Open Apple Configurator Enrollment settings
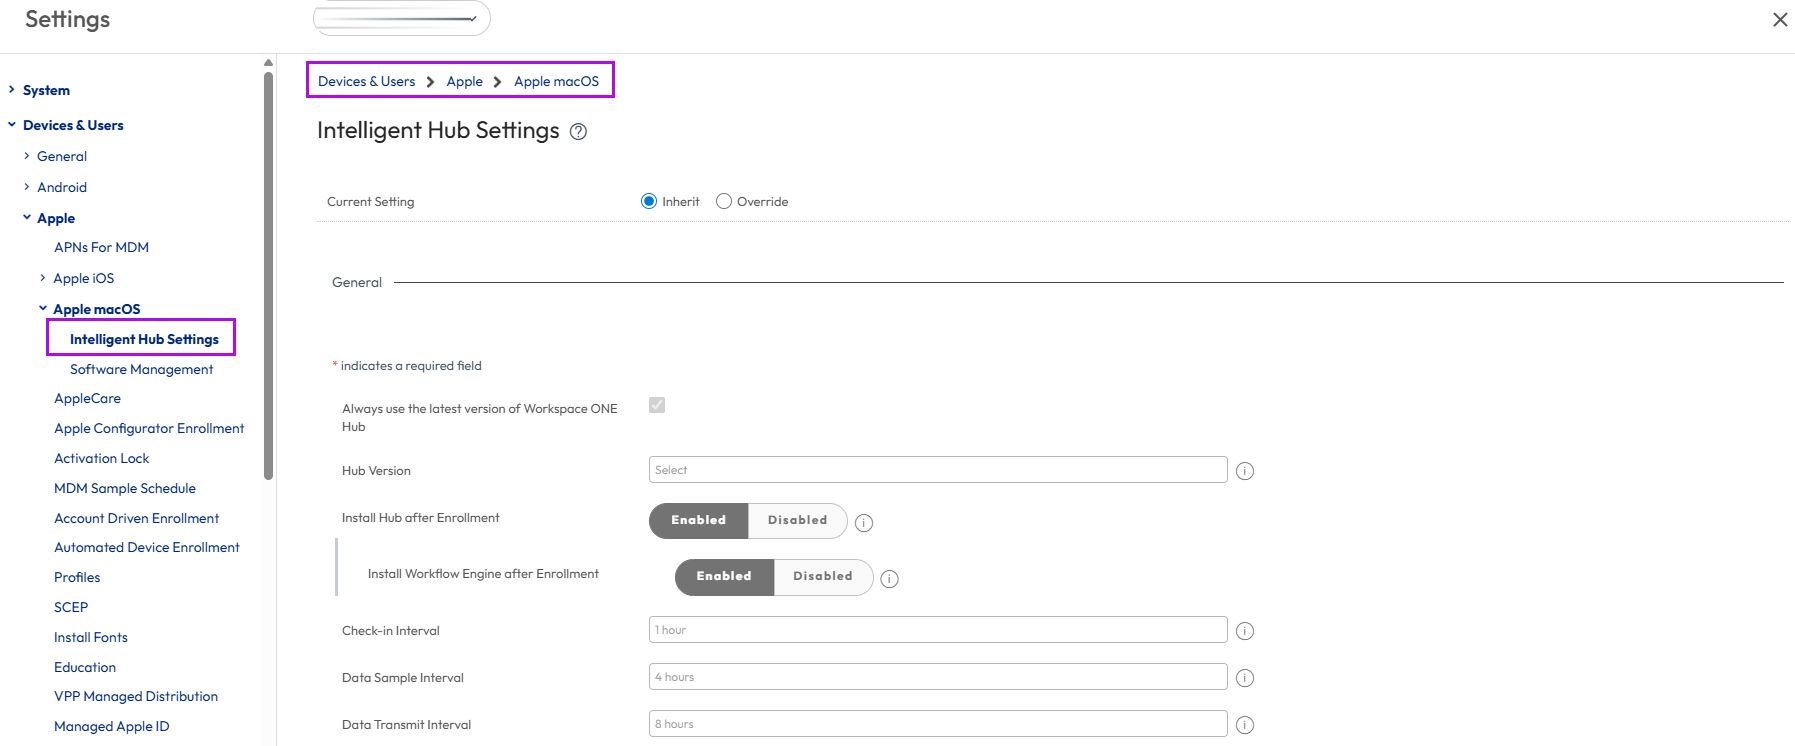 click(x=149, y=428)
